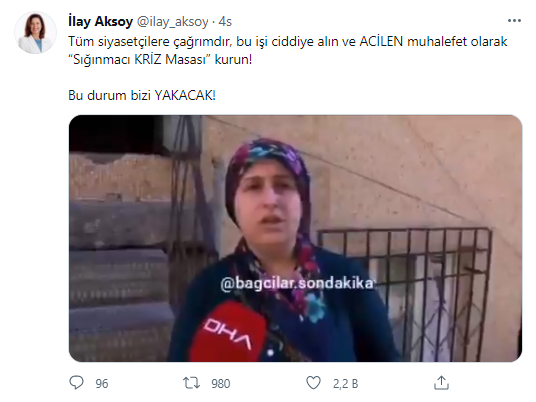Retweet the post using the retweet icon
The height and width of the screenshot is (402, 536).
[191, 383]
